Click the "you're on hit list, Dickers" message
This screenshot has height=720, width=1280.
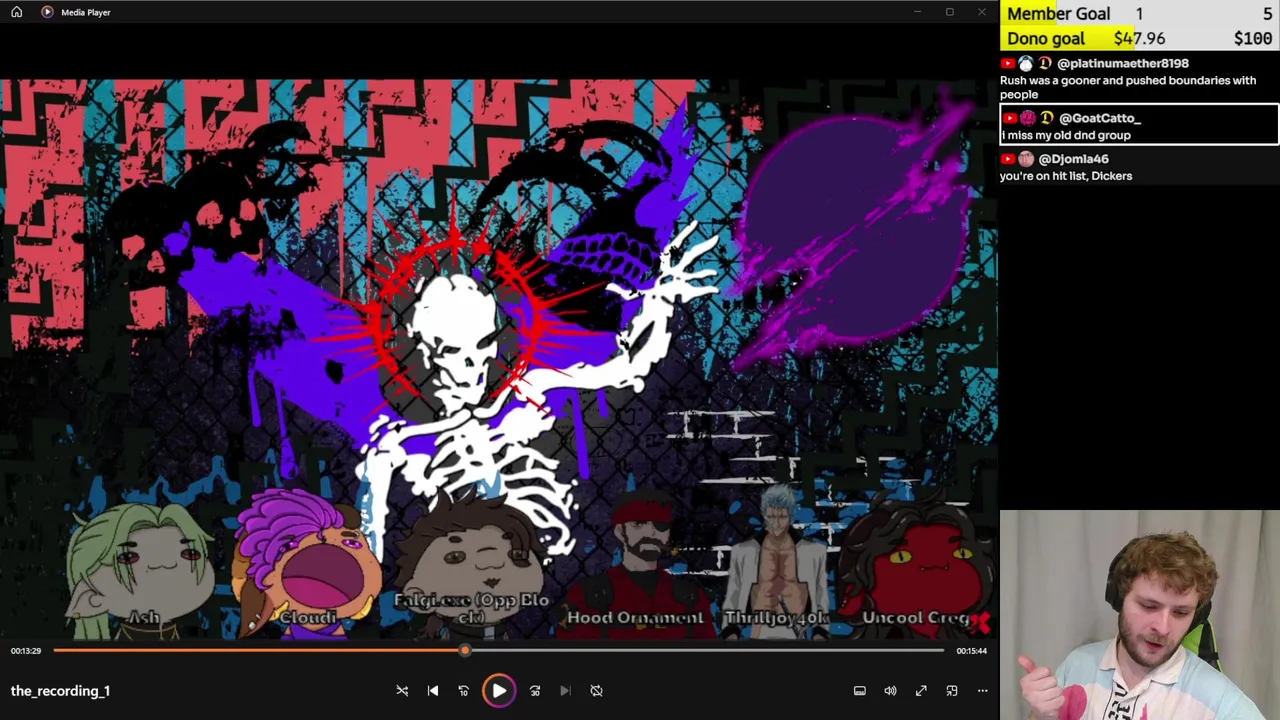pyautogui.click(x=1066, y=176)
